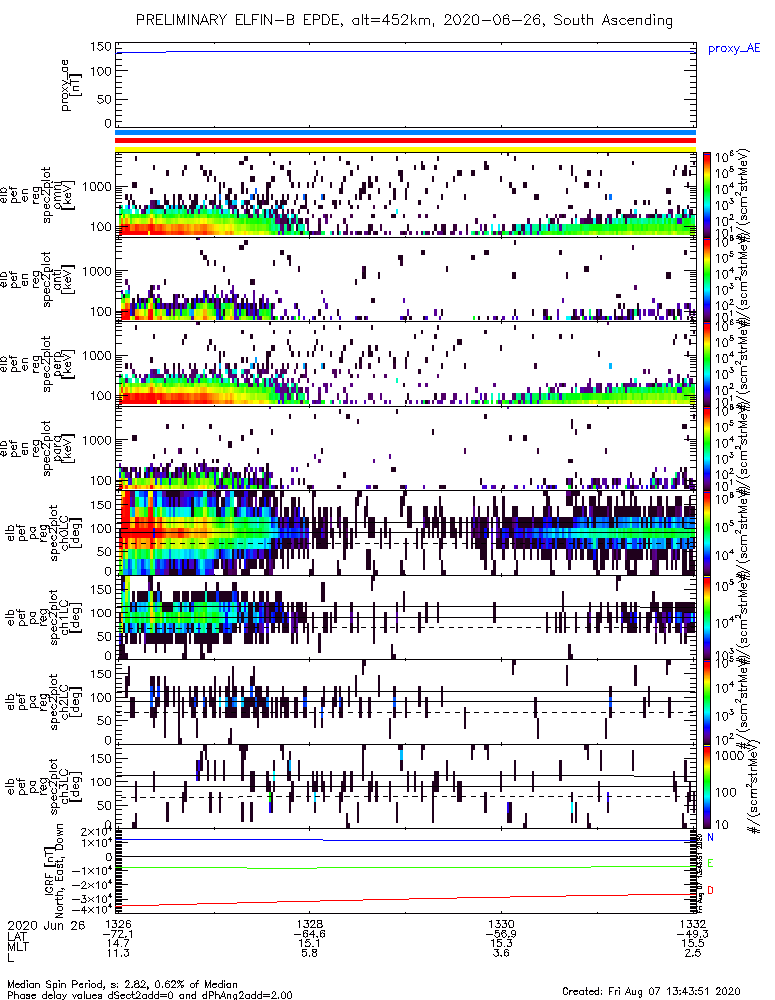Click the L value 11.3

[x=118, y=953]
